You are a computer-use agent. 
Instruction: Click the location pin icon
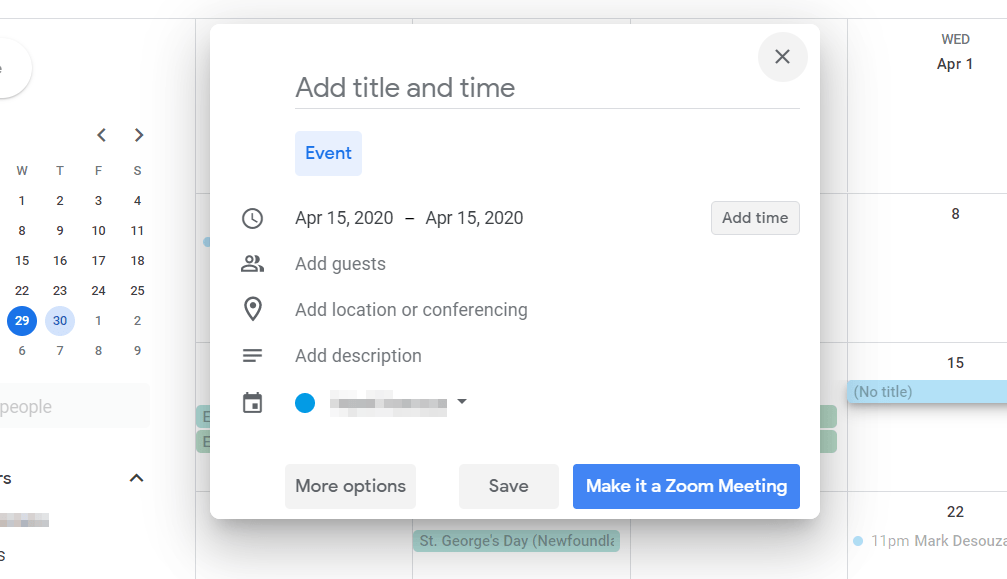pyautogui.click(x=252, y=309)
